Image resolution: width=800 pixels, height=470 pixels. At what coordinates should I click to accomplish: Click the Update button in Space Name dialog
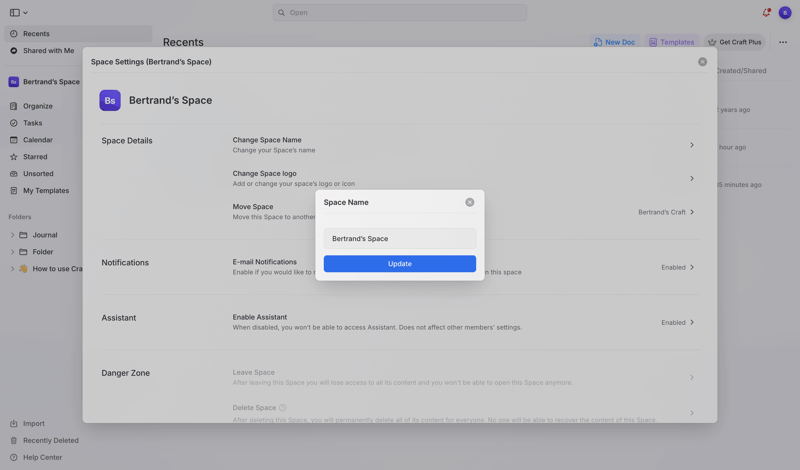point(399,264)
